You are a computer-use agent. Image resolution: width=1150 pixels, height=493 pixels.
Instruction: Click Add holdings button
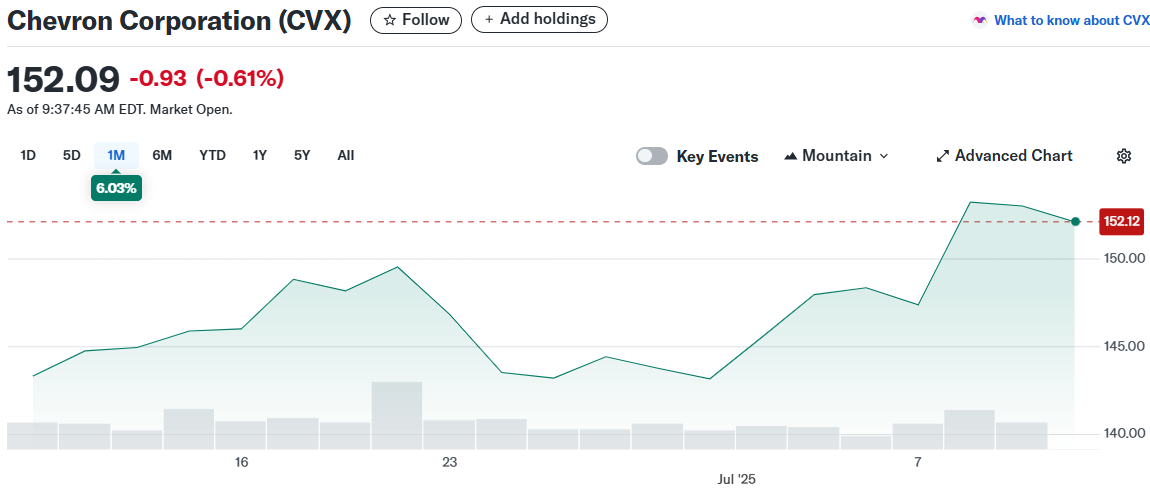click(539, 20)
